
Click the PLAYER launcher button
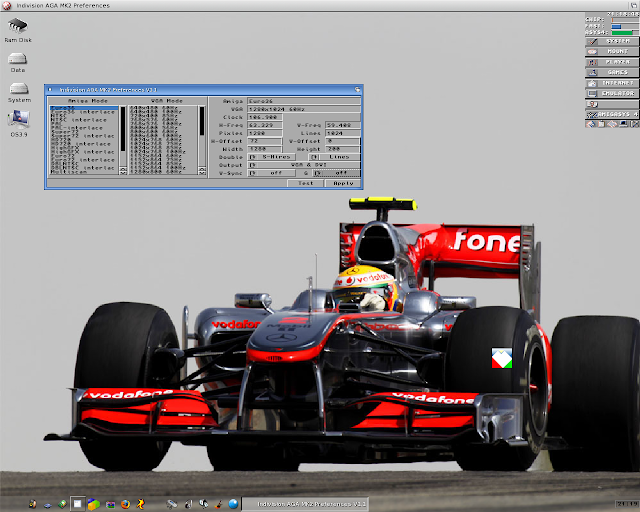point(612,62)
